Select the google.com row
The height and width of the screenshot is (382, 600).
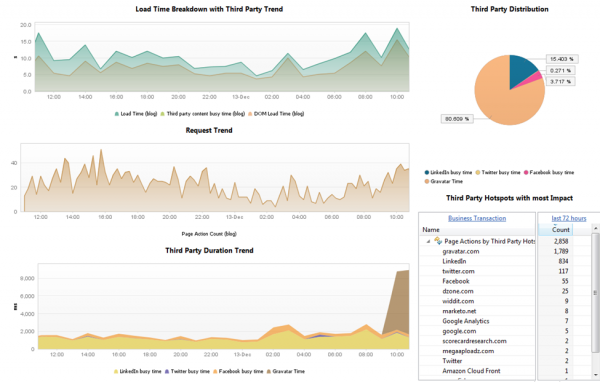pyautogui.click(x=477, y=331)
